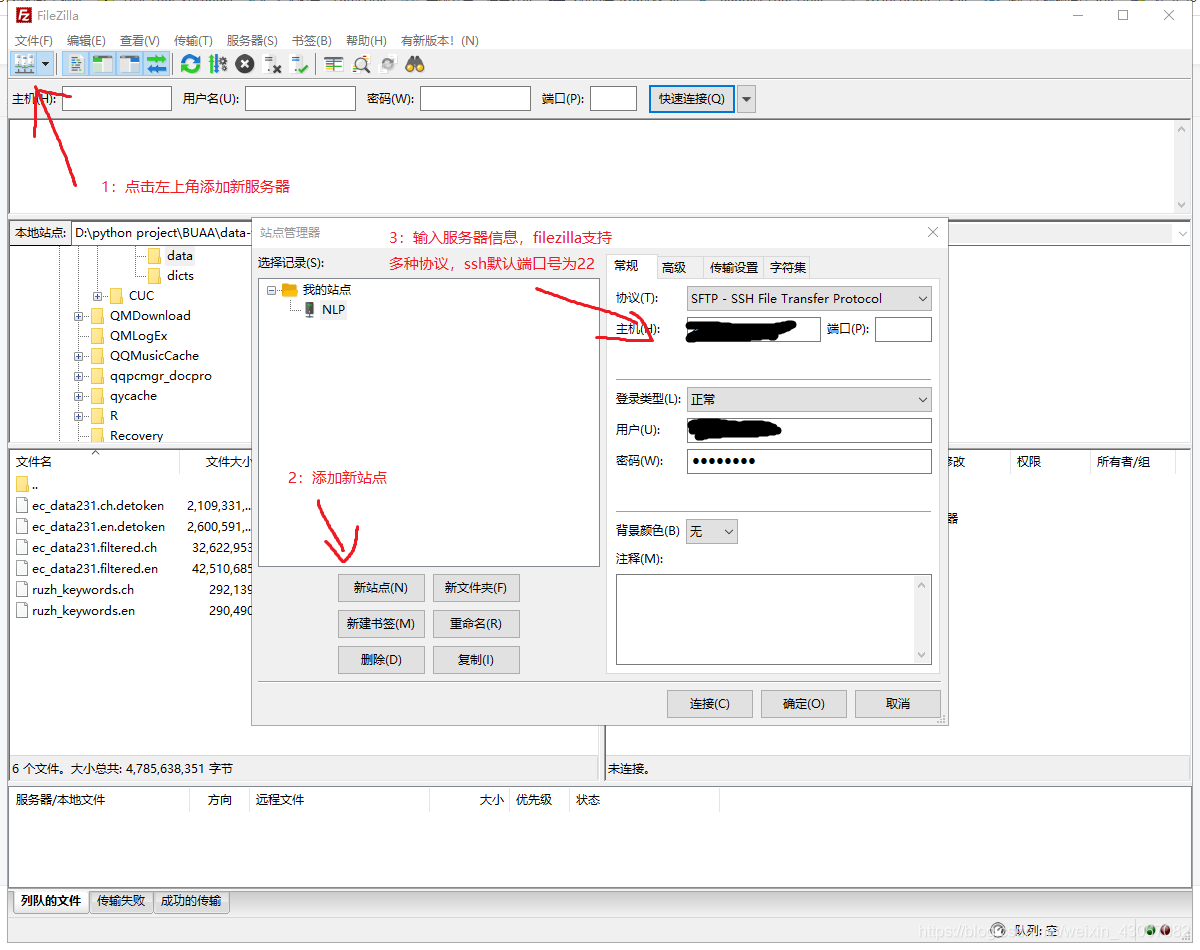Open the 协议 SFTP protocol dropdown

pyautogui.click(x=809, y=298)
